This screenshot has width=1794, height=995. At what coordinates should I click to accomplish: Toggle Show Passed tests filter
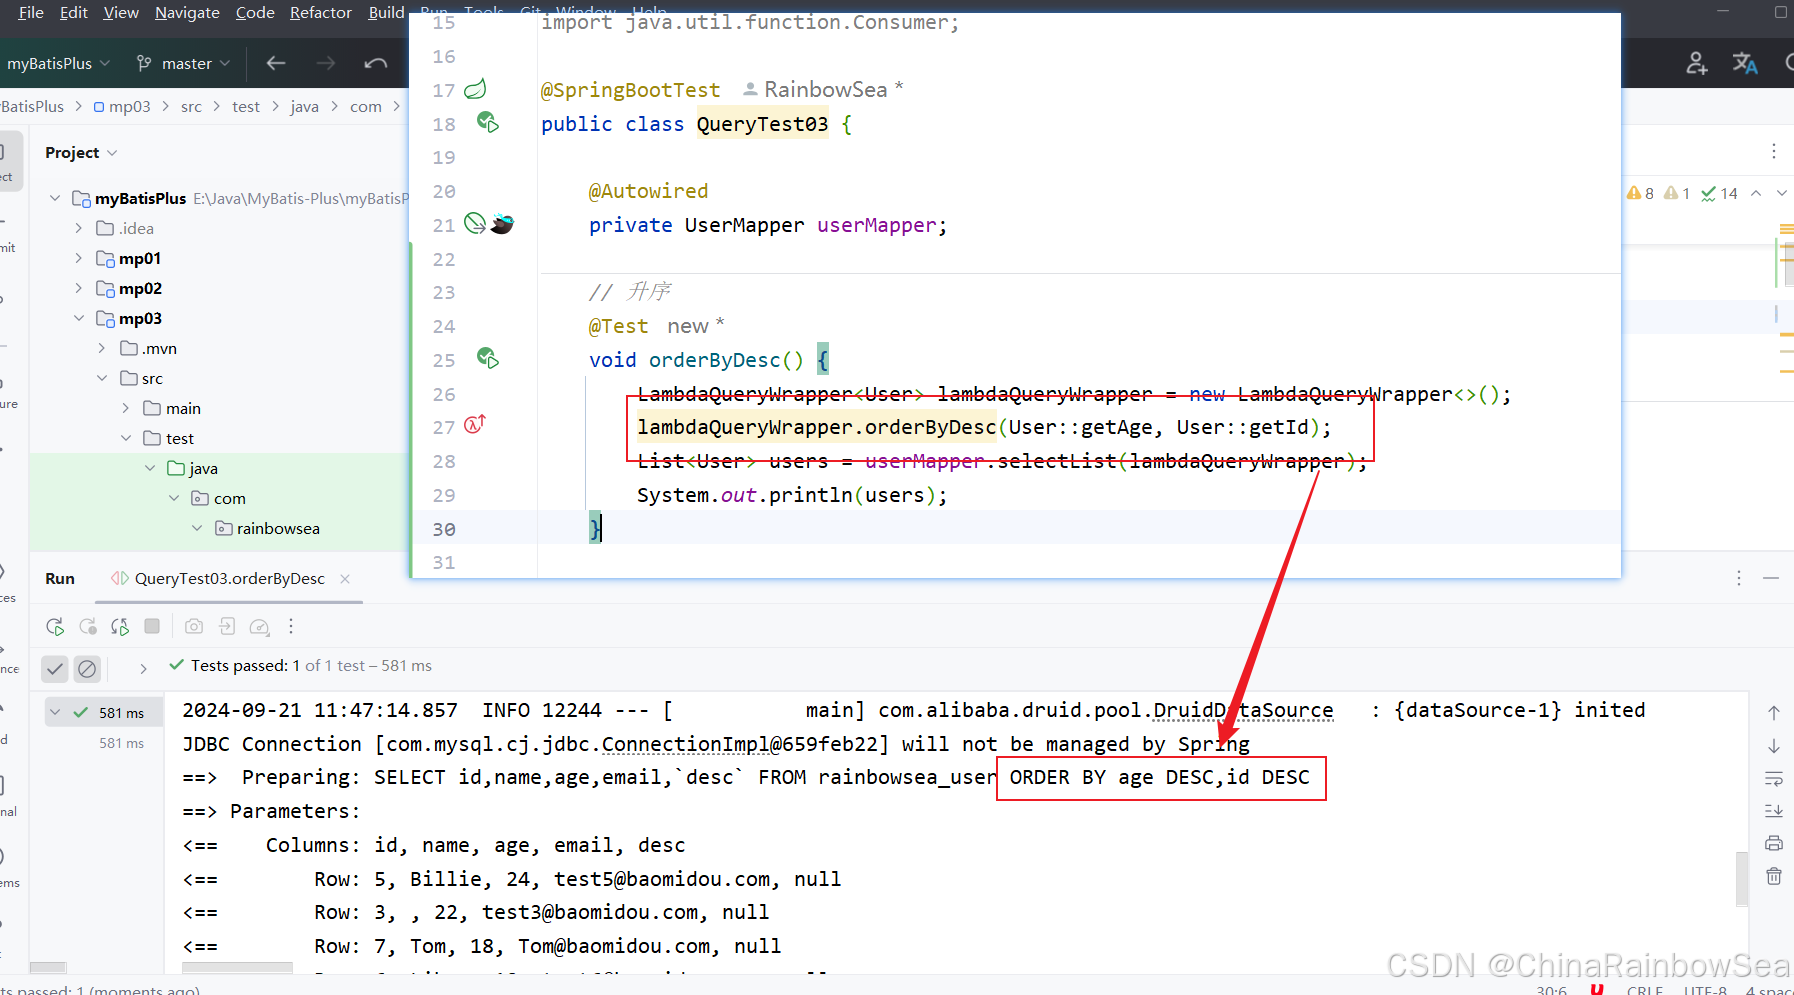point(55,668)
